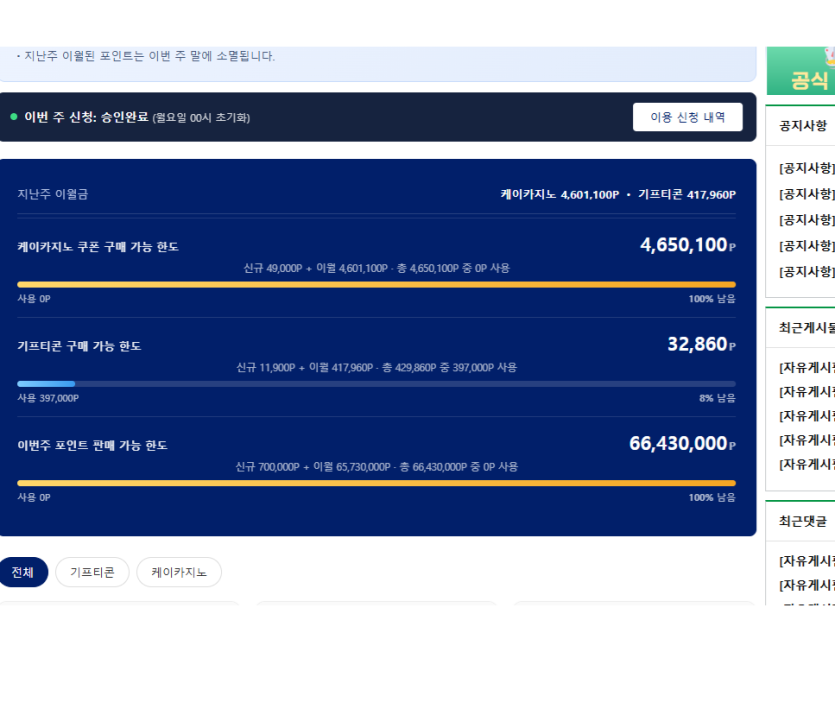The width and height of the screenshot is (835, 728).
Task: Click the green approval status dot
Action: pyautogui.click(x=14, y=117)
